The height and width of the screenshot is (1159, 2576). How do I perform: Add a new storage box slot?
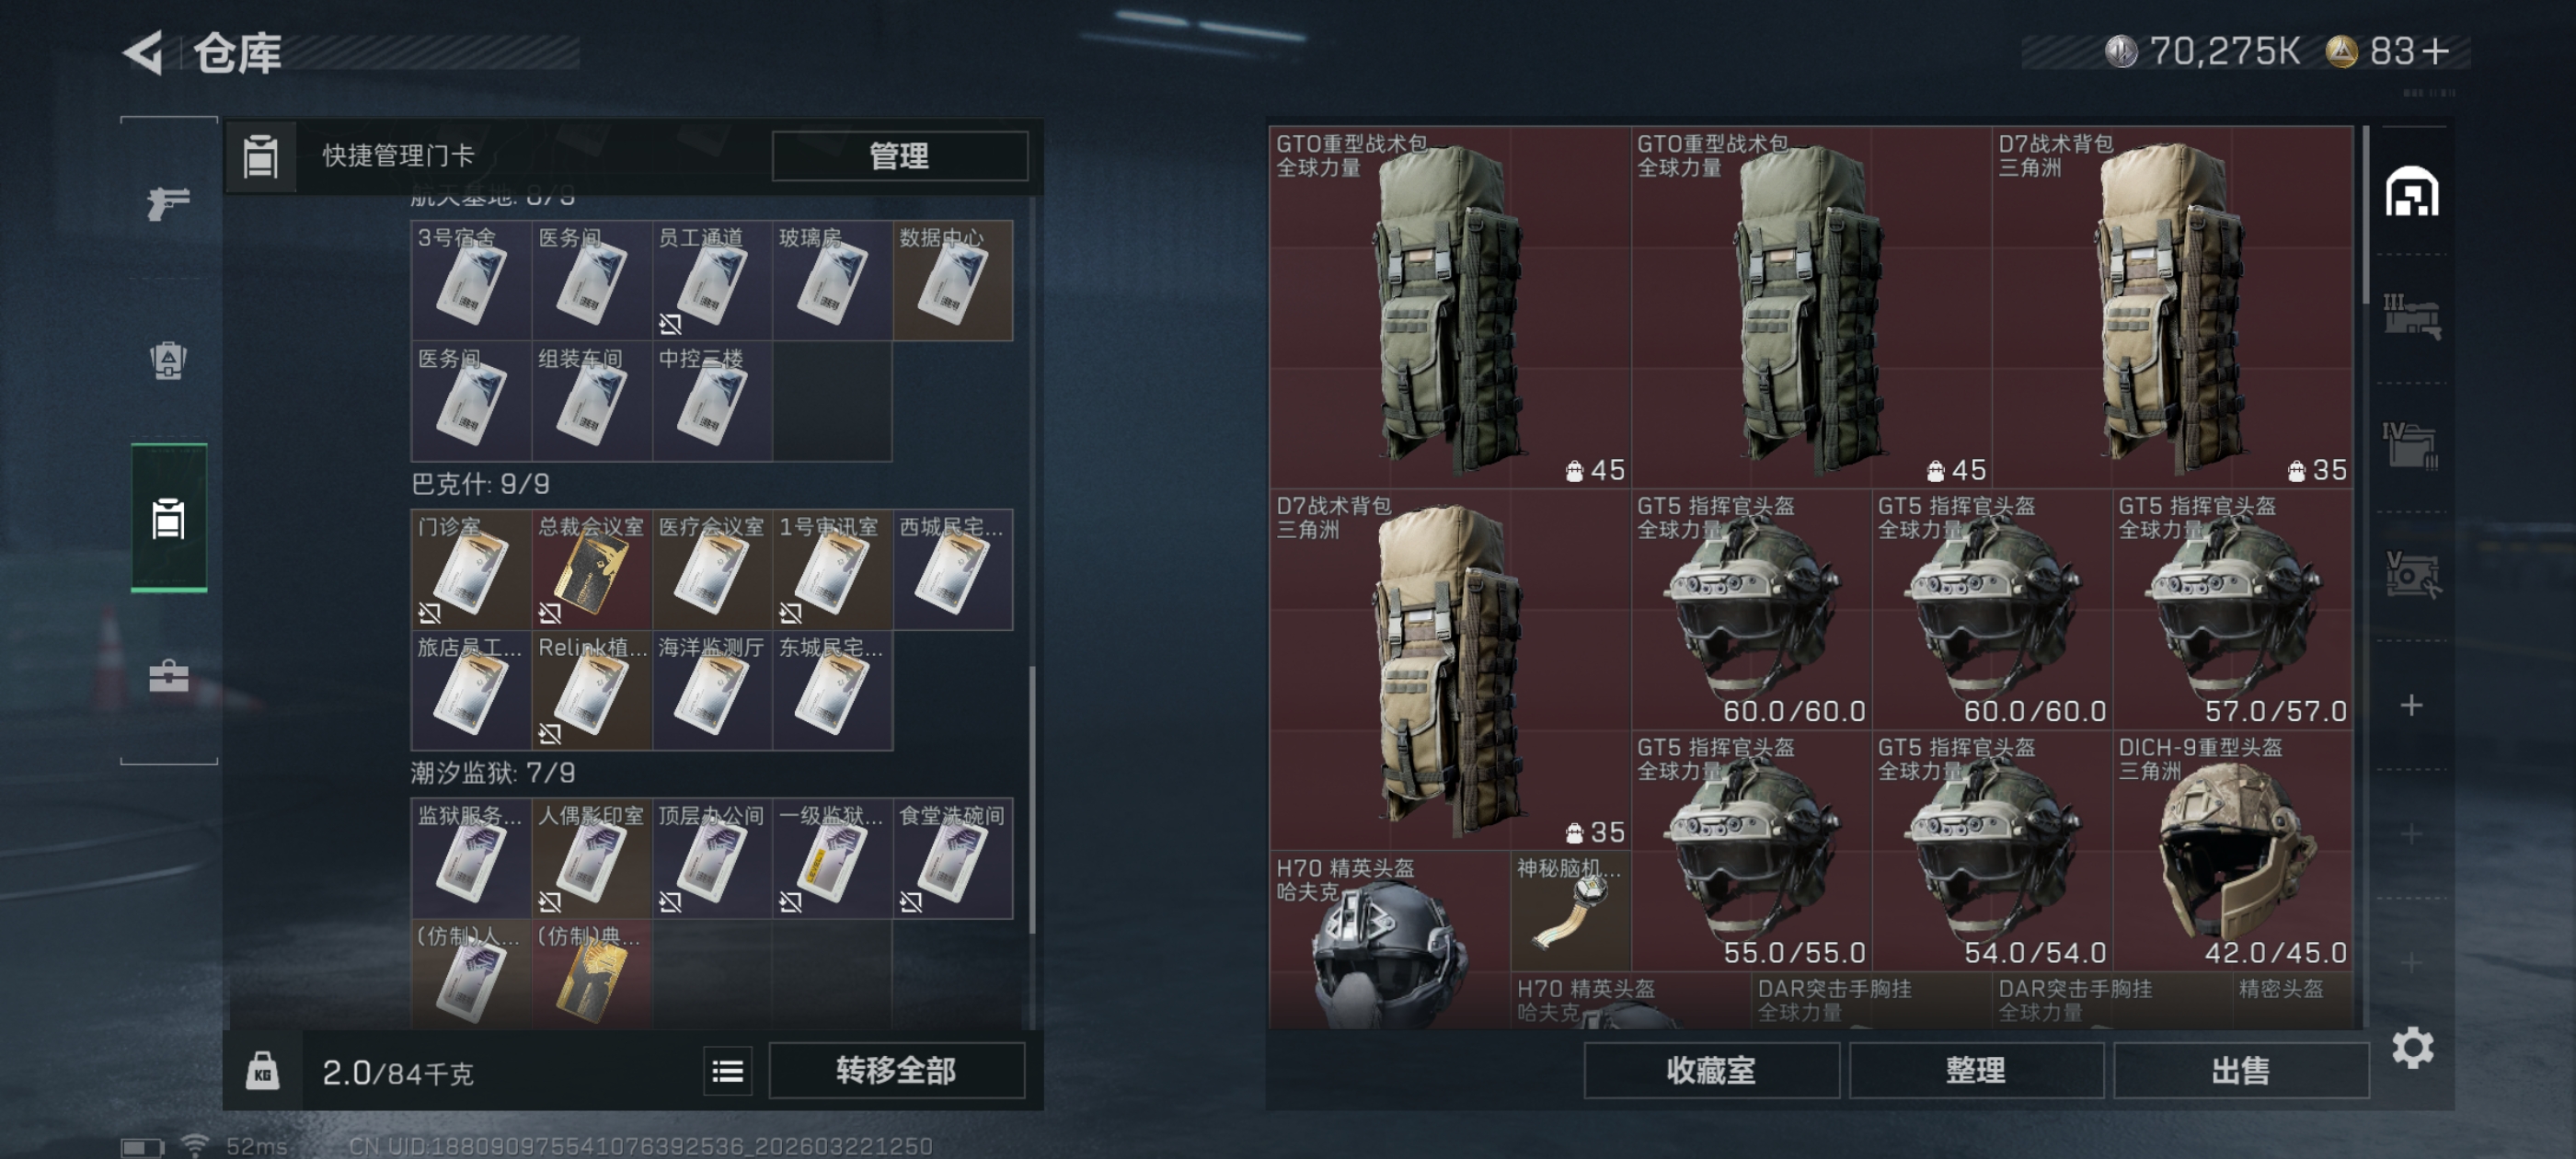coord(2412,706)
